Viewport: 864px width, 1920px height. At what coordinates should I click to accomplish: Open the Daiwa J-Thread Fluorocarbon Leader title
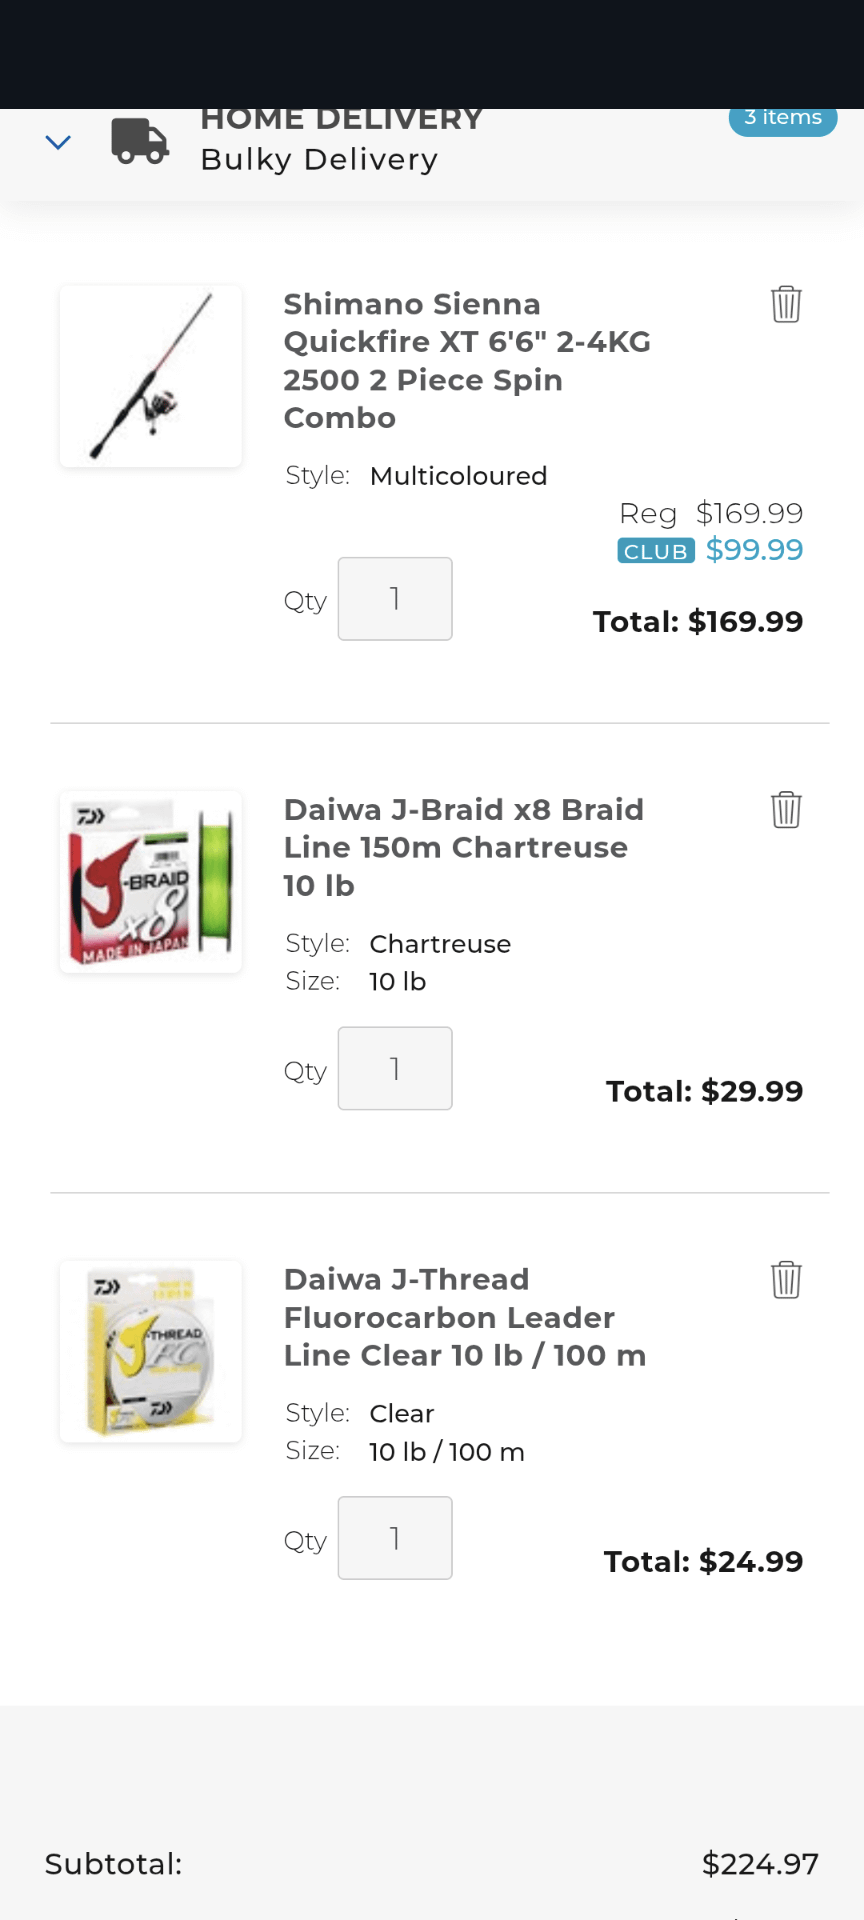[464, 1317]
